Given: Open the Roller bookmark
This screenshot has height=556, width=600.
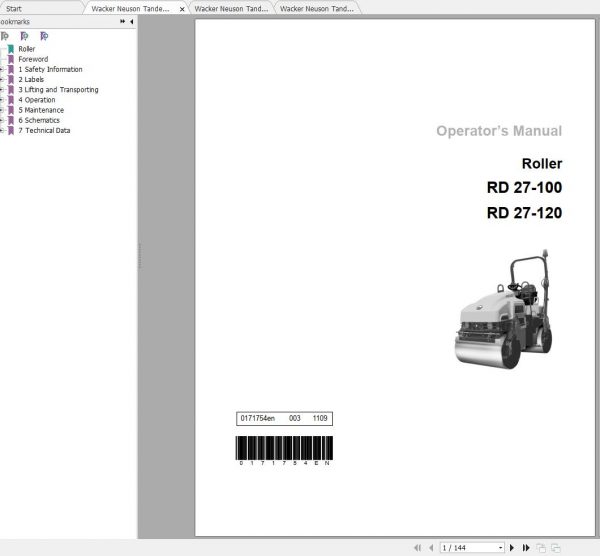Looking at the screenshot, I should [27, 49].
